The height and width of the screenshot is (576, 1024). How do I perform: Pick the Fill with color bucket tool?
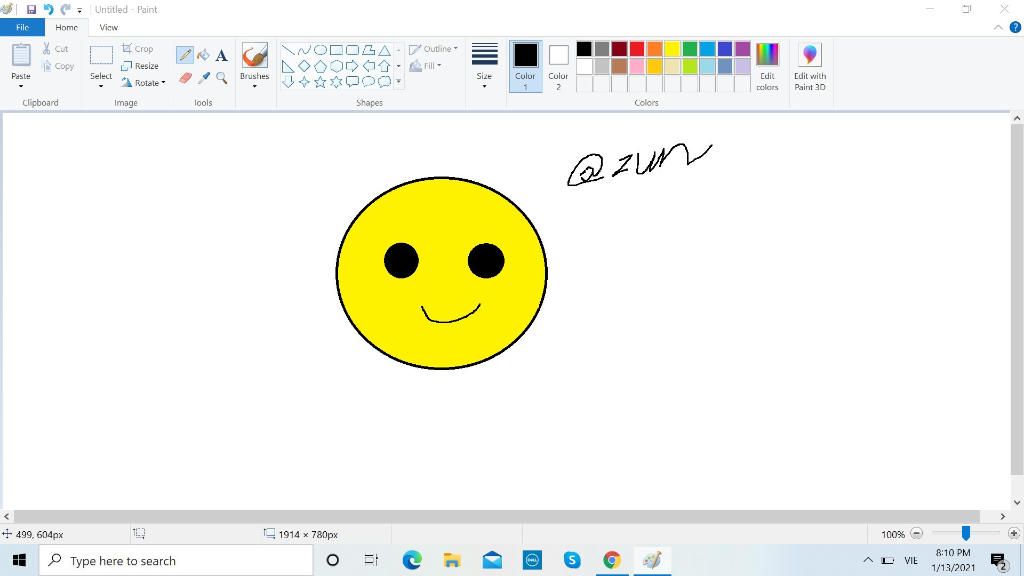point(203,55)
